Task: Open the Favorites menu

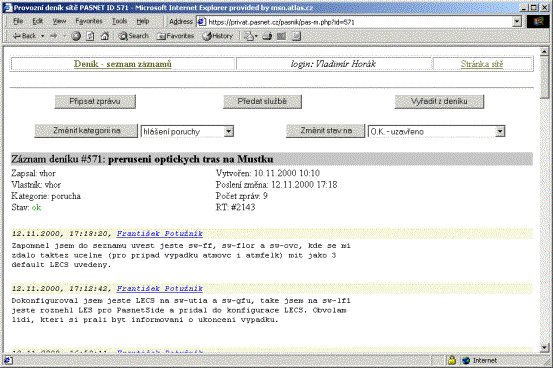Action: [89, 21]
